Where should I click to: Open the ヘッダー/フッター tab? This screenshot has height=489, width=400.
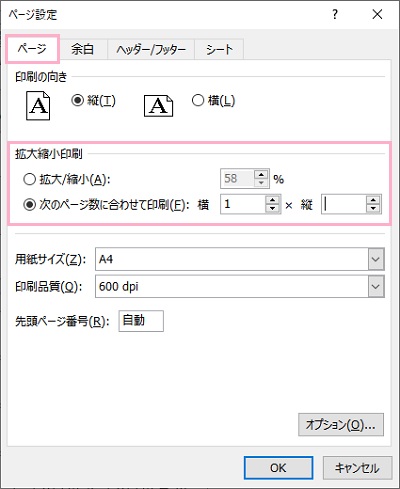pyautogui.click(x=151, y=49)
